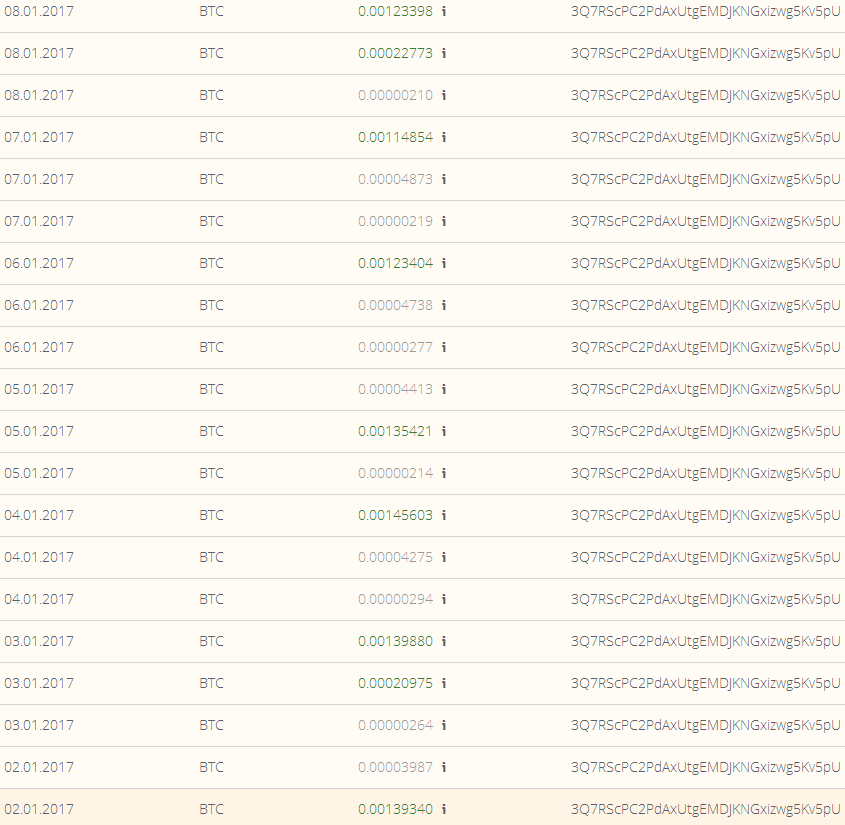This screenshot has width=845, height=825.
Task: Select the amount 0.00139880
Action: point(396,642)
